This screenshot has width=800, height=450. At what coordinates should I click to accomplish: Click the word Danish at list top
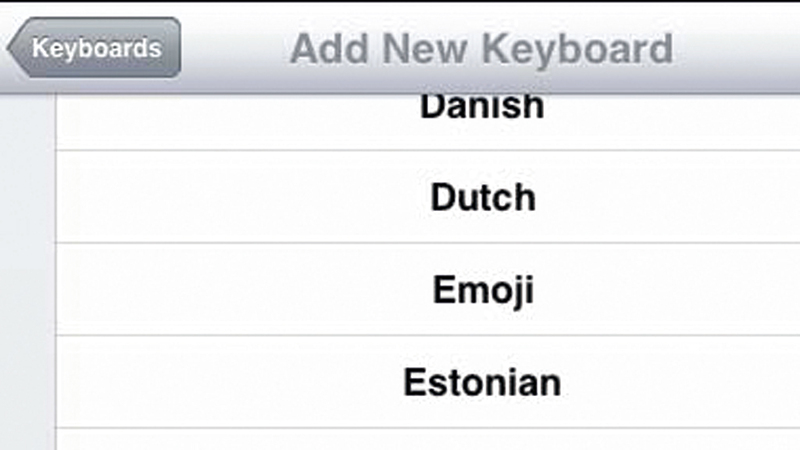(x=482, y=108)
